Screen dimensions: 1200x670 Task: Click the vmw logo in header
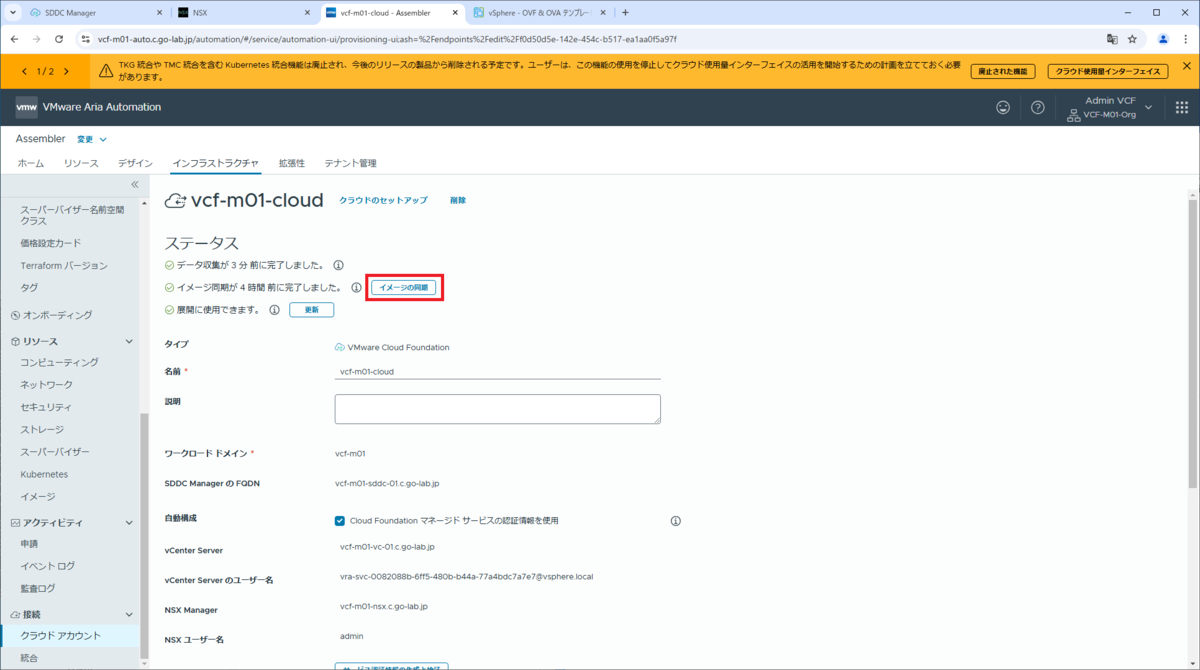(27, 107)
